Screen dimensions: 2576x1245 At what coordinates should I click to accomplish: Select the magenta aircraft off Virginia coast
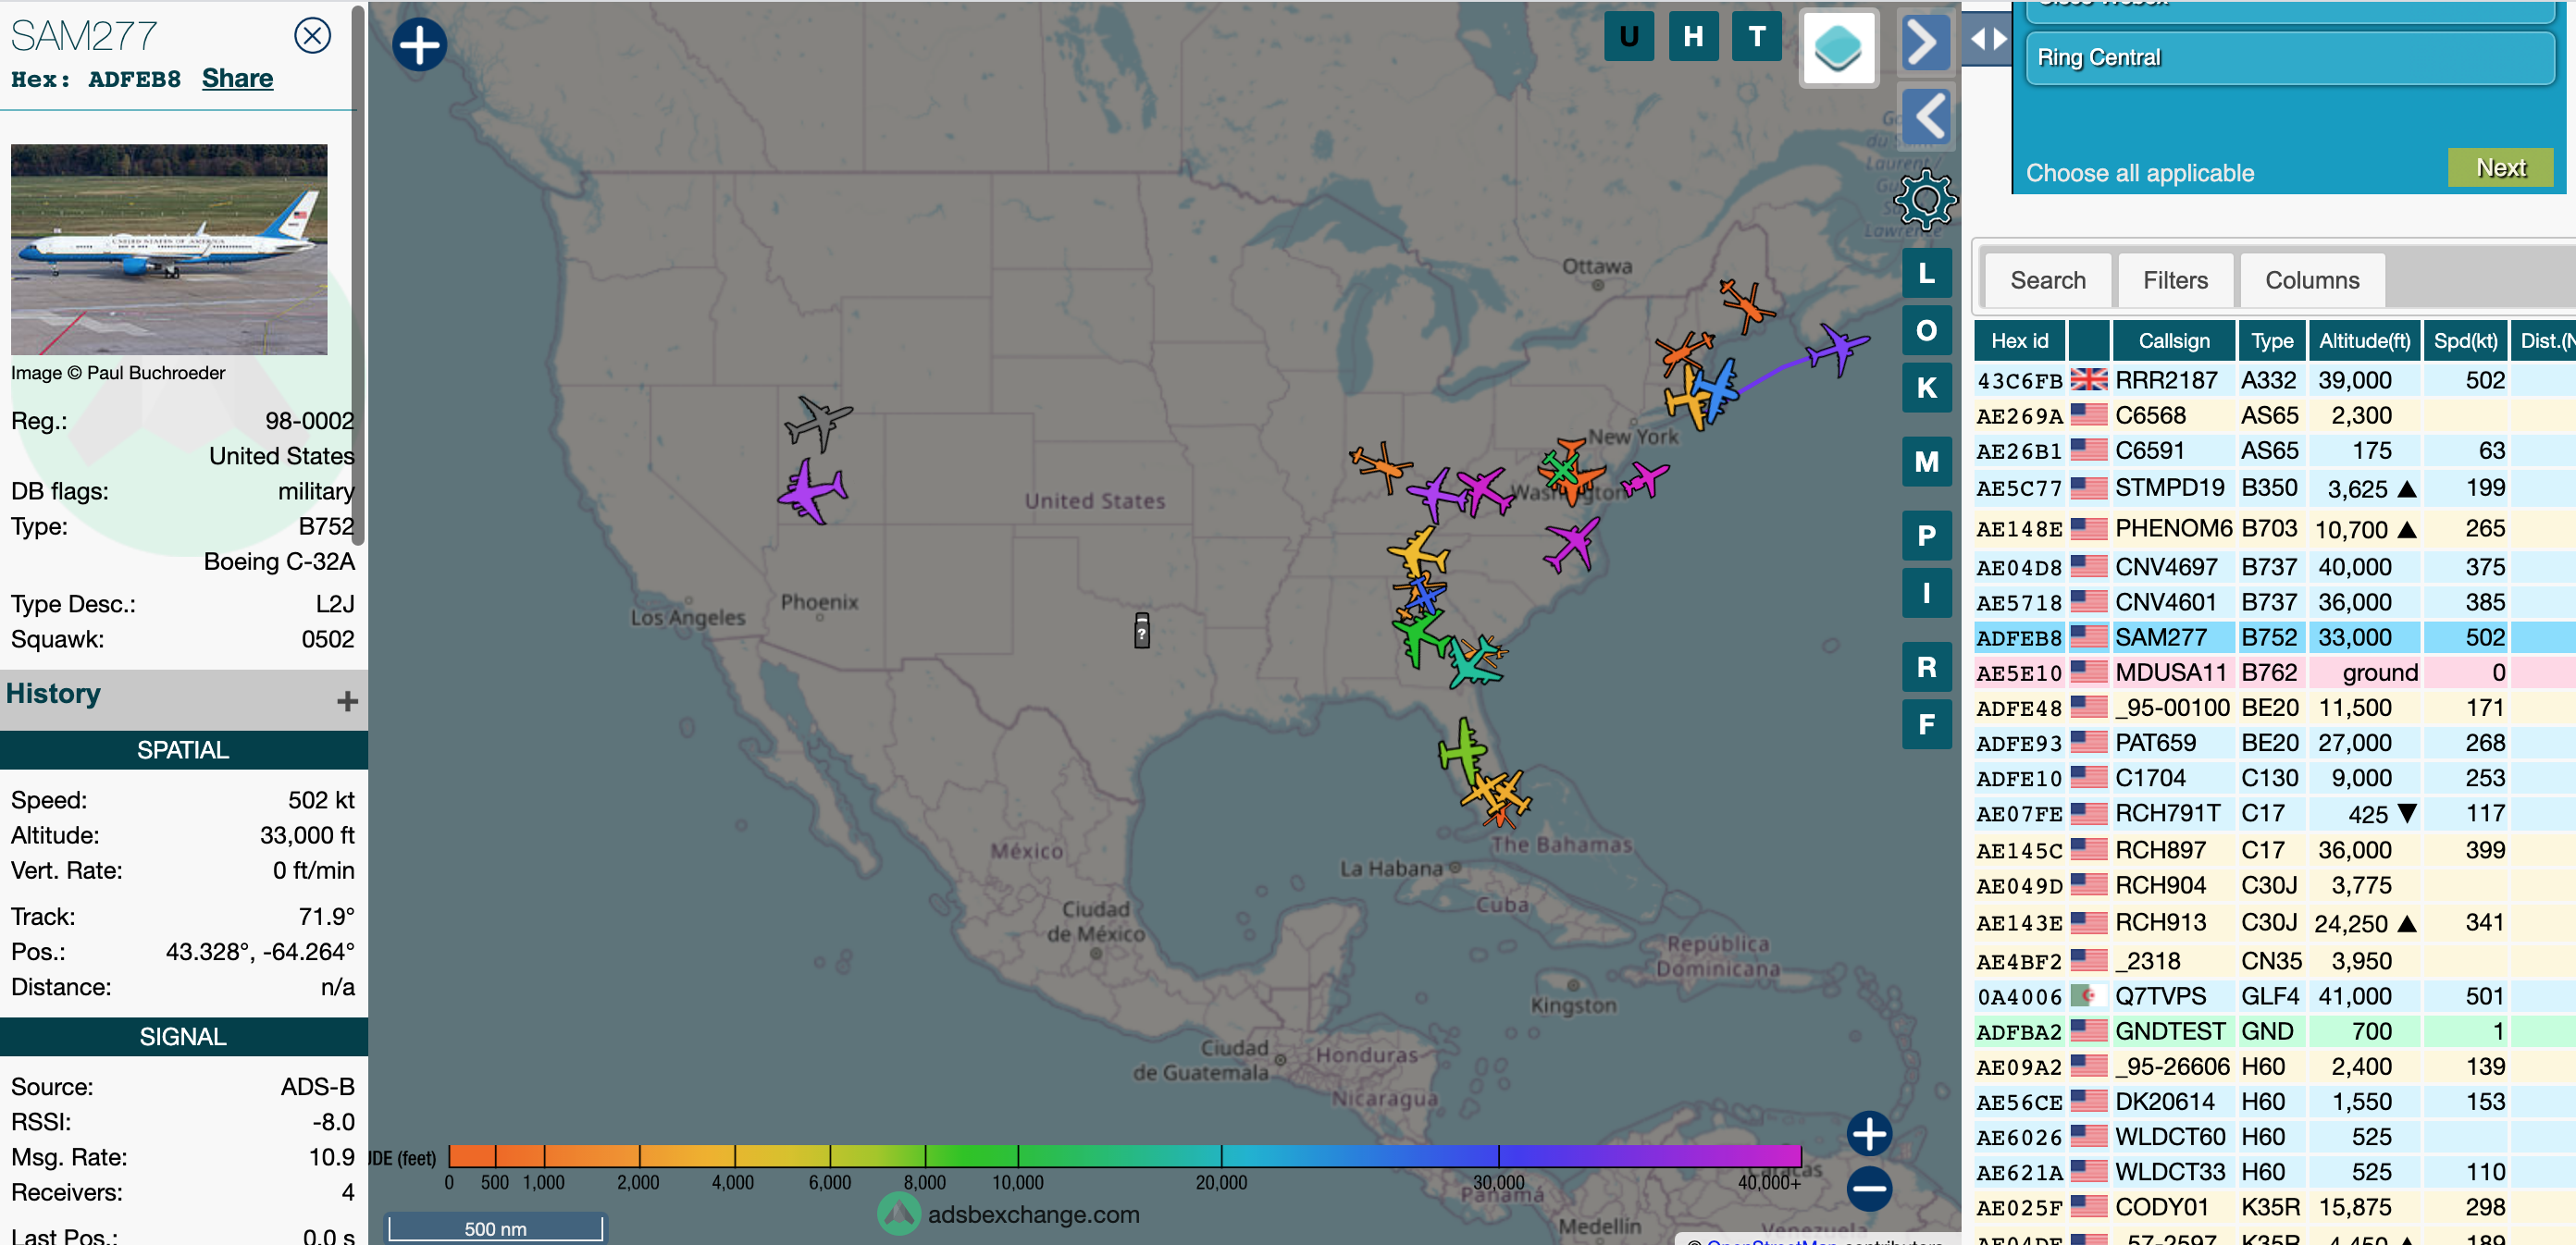coord(1572,543)
